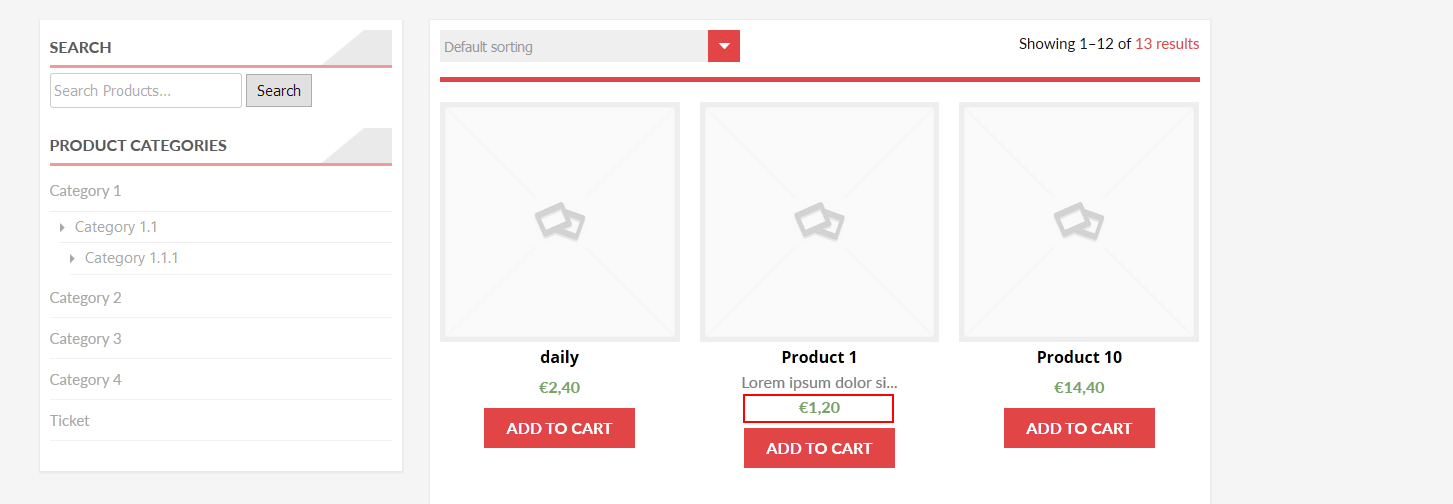Open Category 1 link
The image size is (1453, 504).
pos(86,190)
